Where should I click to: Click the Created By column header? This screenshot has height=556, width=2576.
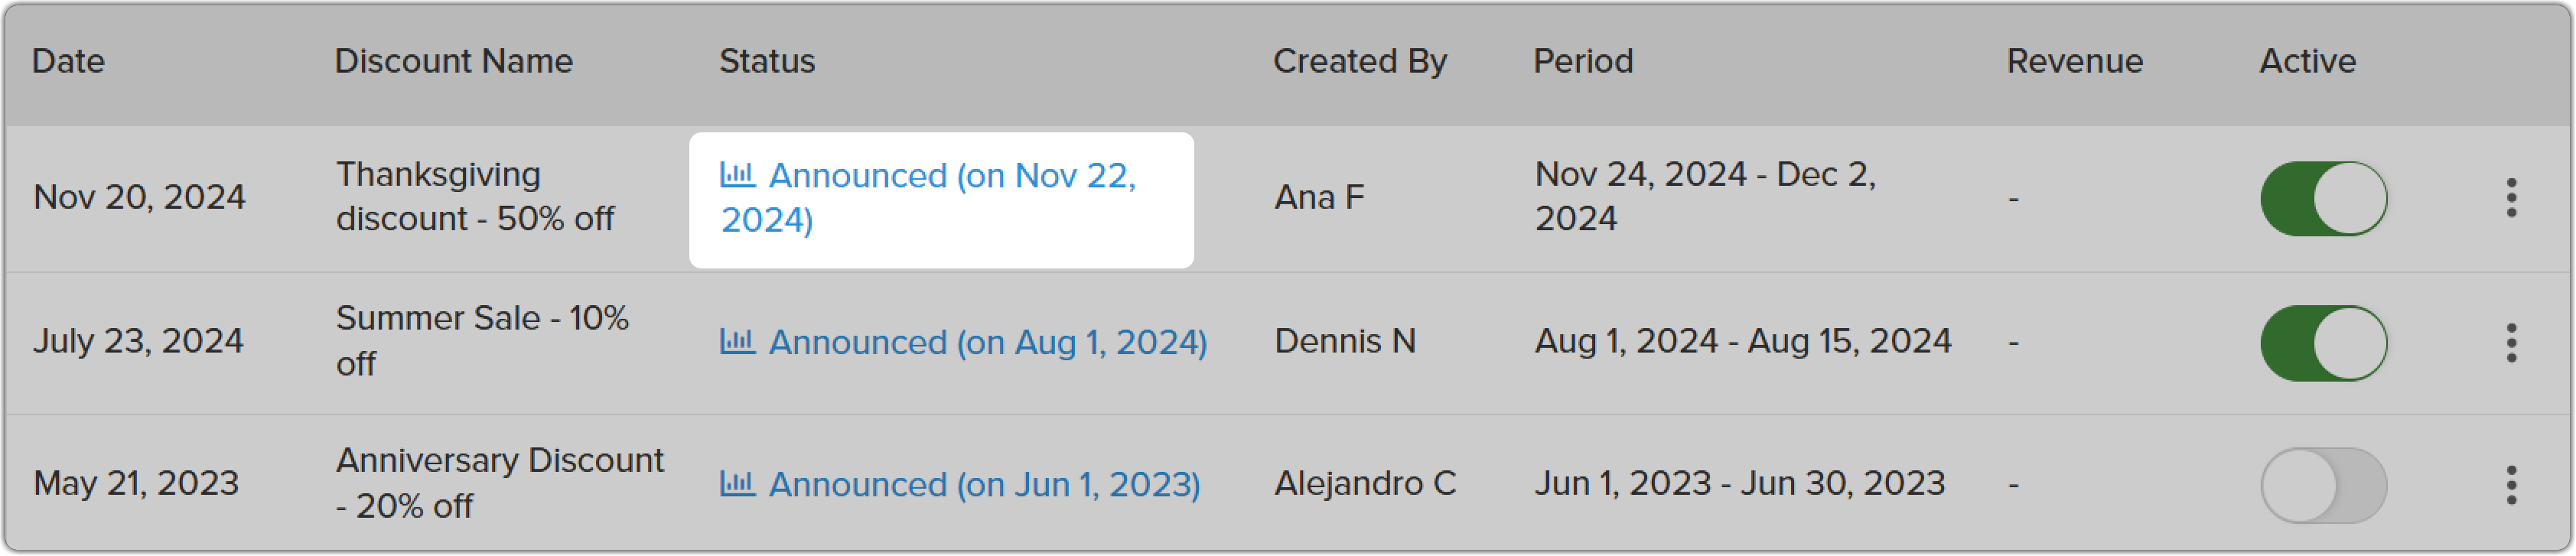[x=1359, y=61]
